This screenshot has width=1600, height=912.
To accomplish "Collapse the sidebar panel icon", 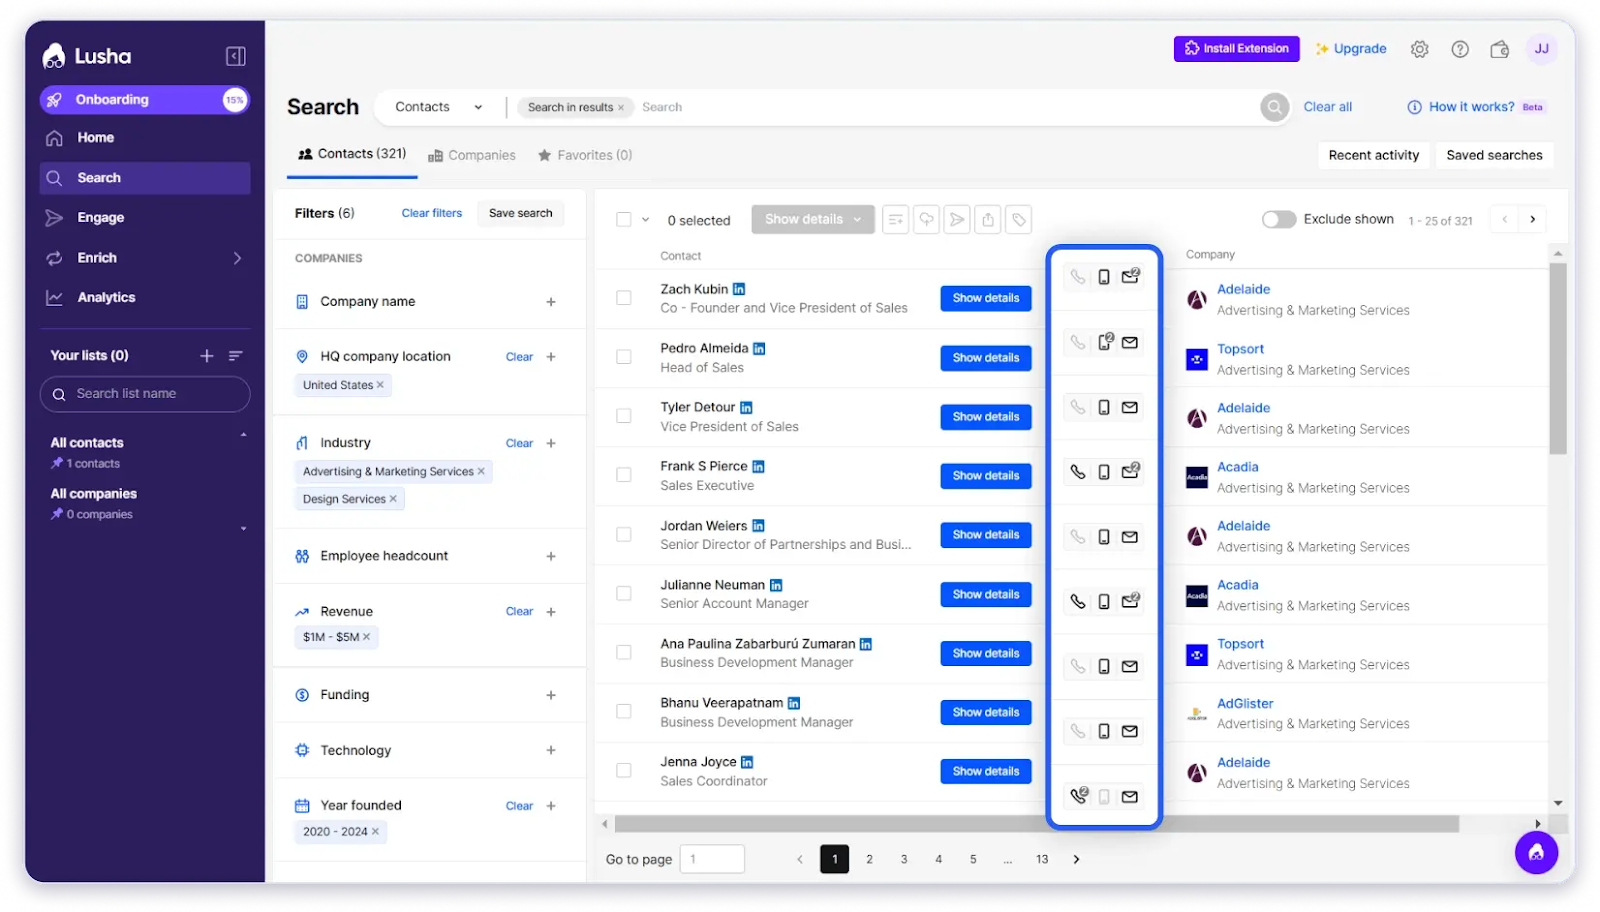I will click(236, 56).
